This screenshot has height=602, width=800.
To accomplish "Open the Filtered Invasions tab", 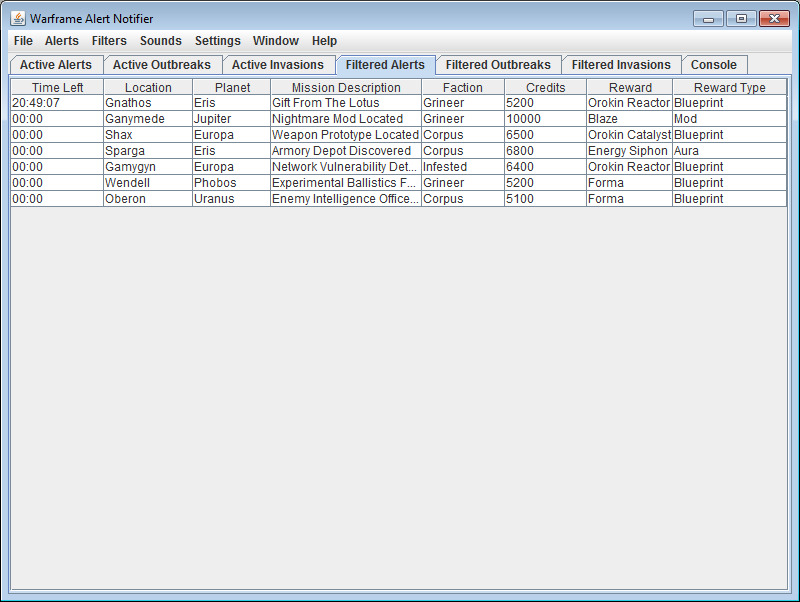I will (621, 65).
